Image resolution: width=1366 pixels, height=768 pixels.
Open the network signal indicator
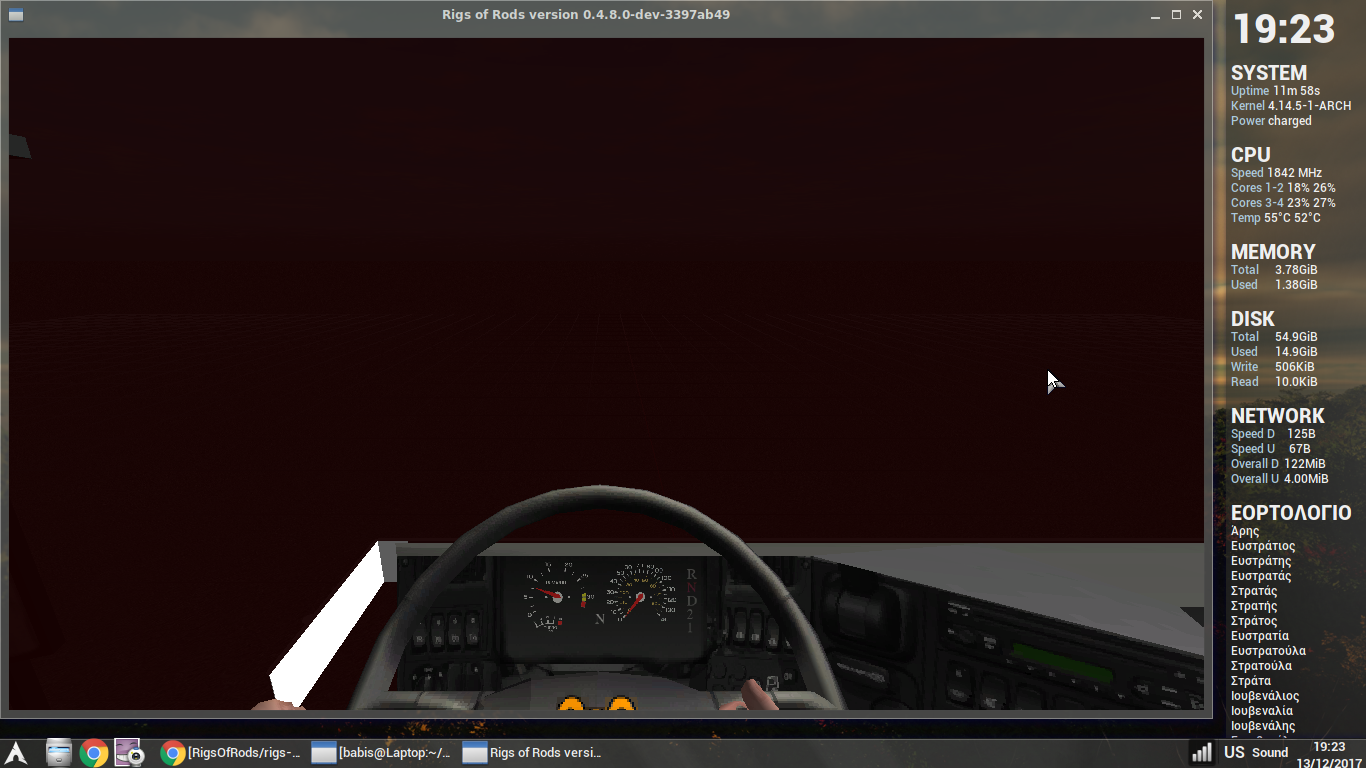click(1202, 753)
